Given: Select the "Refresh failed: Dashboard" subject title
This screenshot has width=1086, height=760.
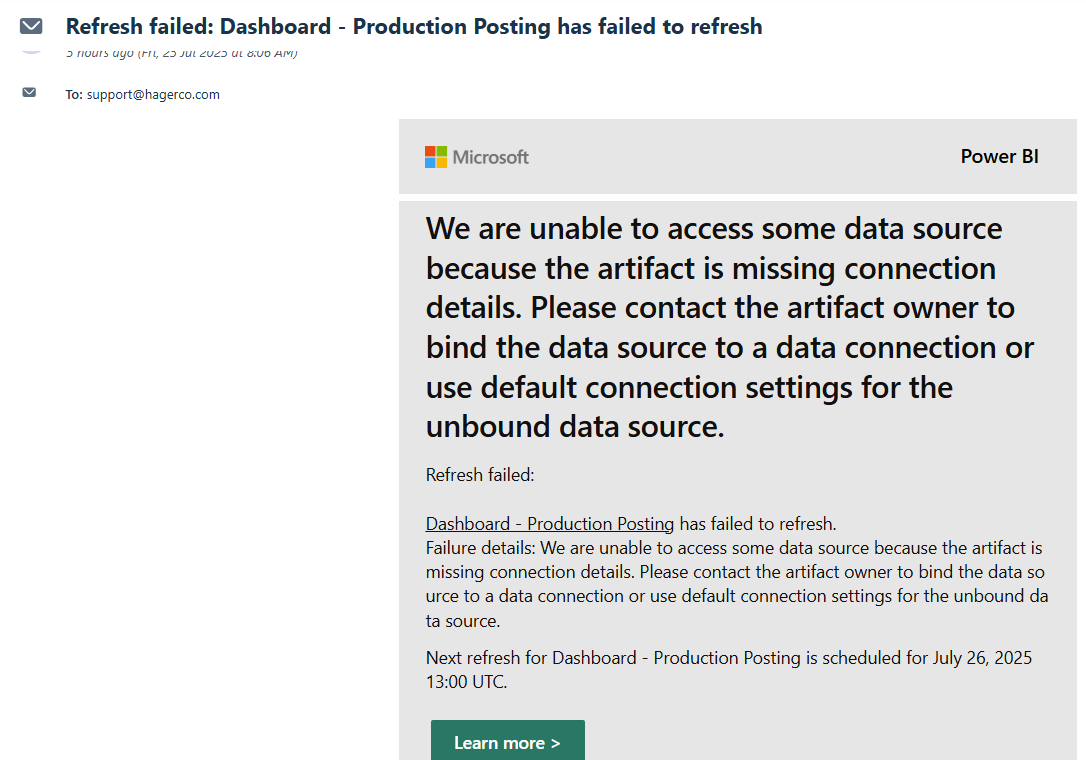Looking at the screenshot, I should [x=414, y=26].
